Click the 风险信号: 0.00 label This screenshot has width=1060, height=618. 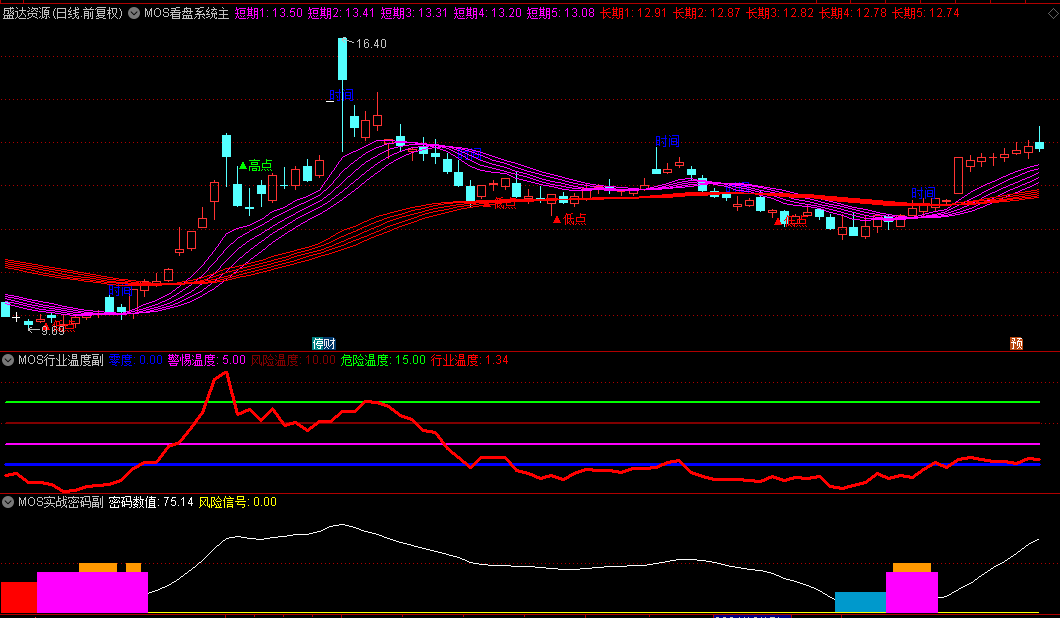238,502
